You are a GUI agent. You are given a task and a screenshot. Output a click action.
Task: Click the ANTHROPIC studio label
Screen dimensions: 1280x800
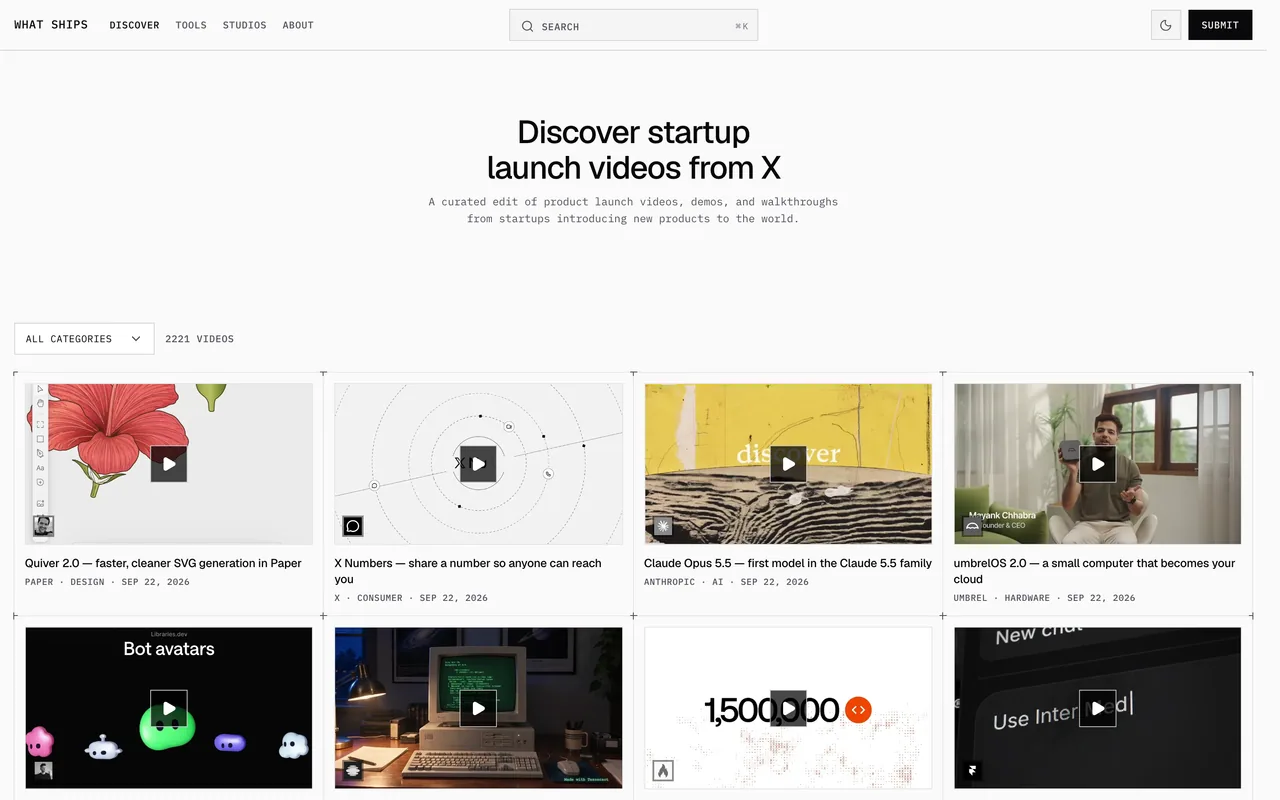click(669, 582)
